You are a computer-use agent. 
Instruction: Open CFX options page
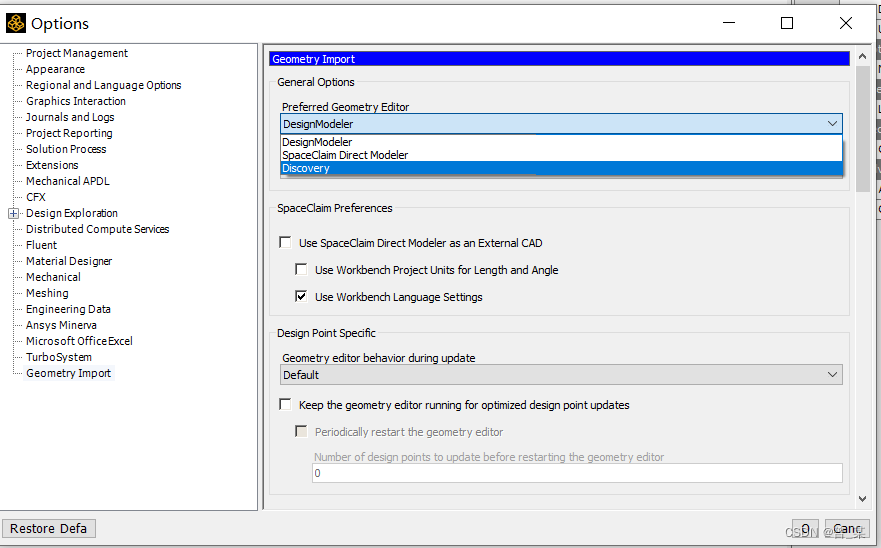pos(35,197)
